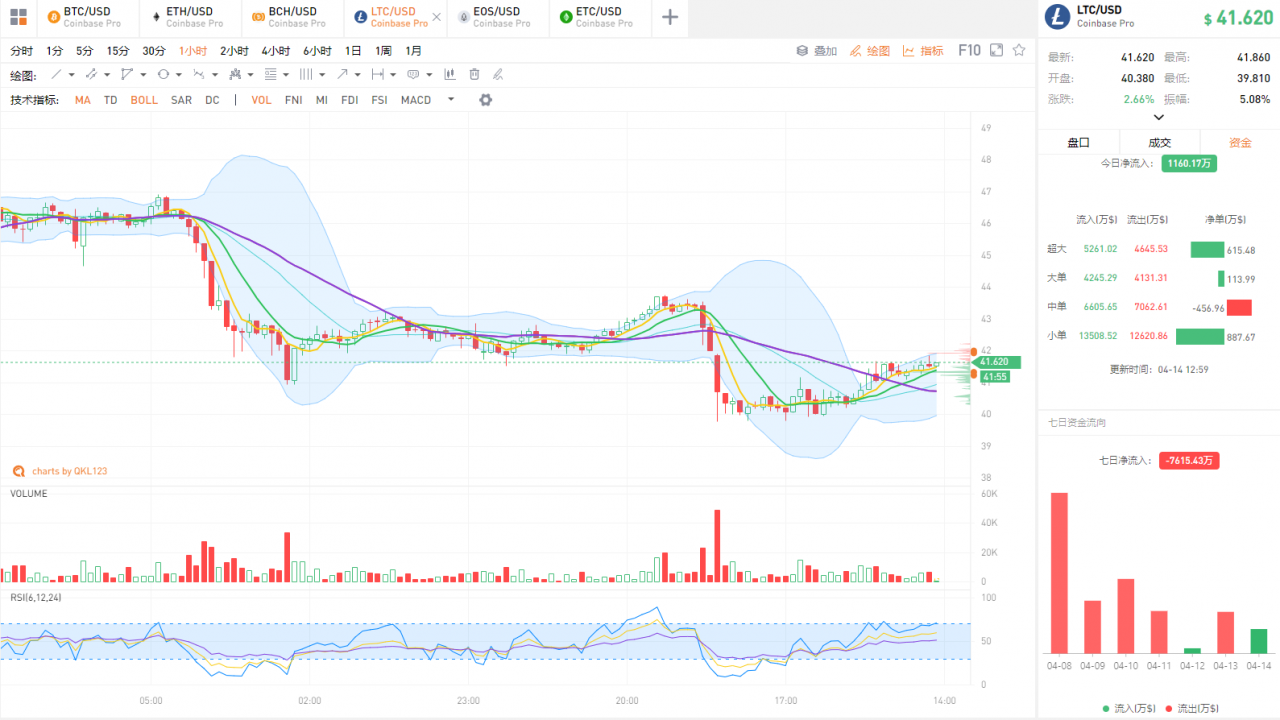
Task: Toggle the MA indicator
Action: (x=82, y=100)
